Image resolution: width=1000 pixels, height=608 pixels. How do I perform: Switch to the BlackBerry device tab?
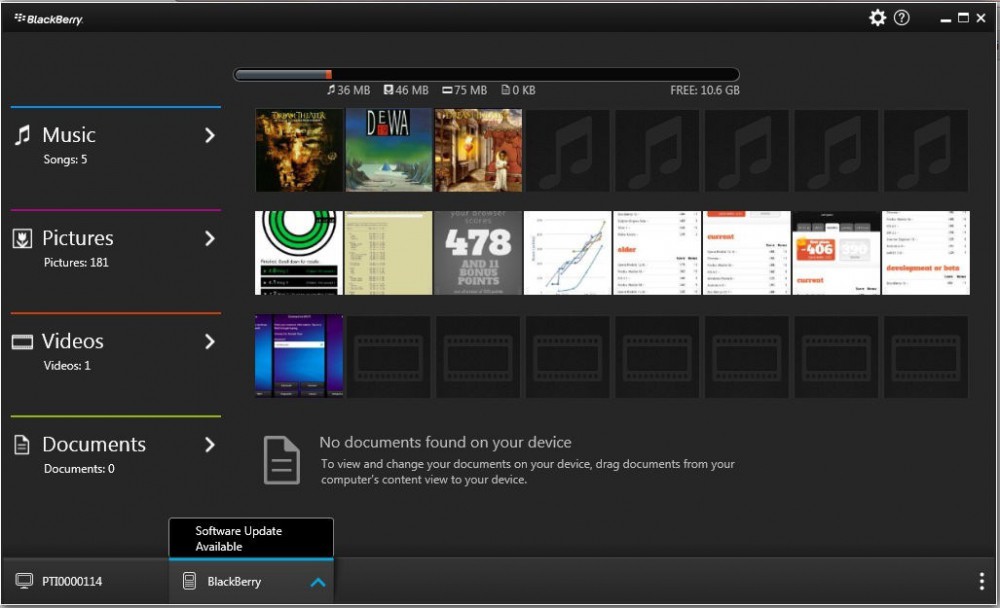[234, 581]
